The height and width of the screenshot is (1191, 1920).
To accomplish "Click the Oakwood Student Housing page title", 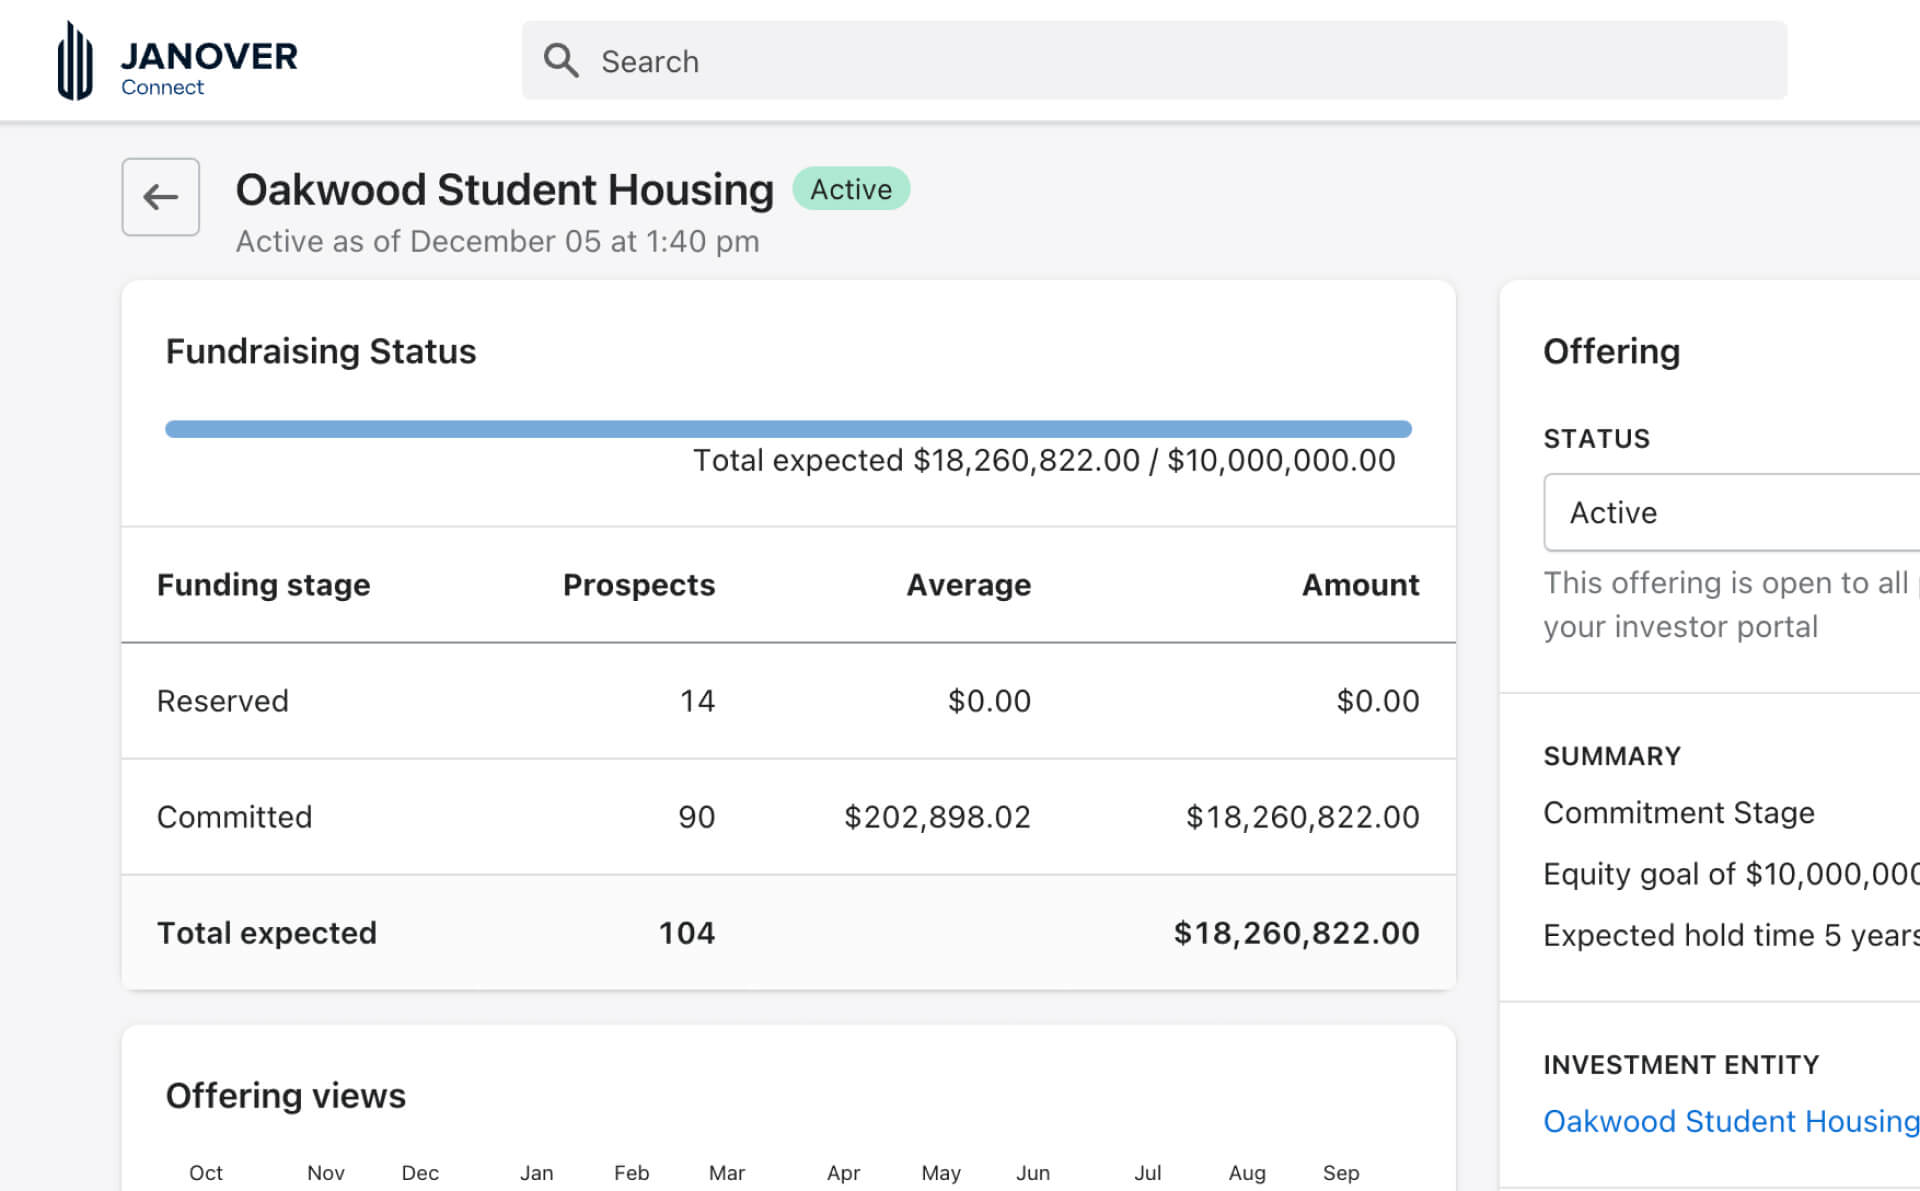I will 504,190.
